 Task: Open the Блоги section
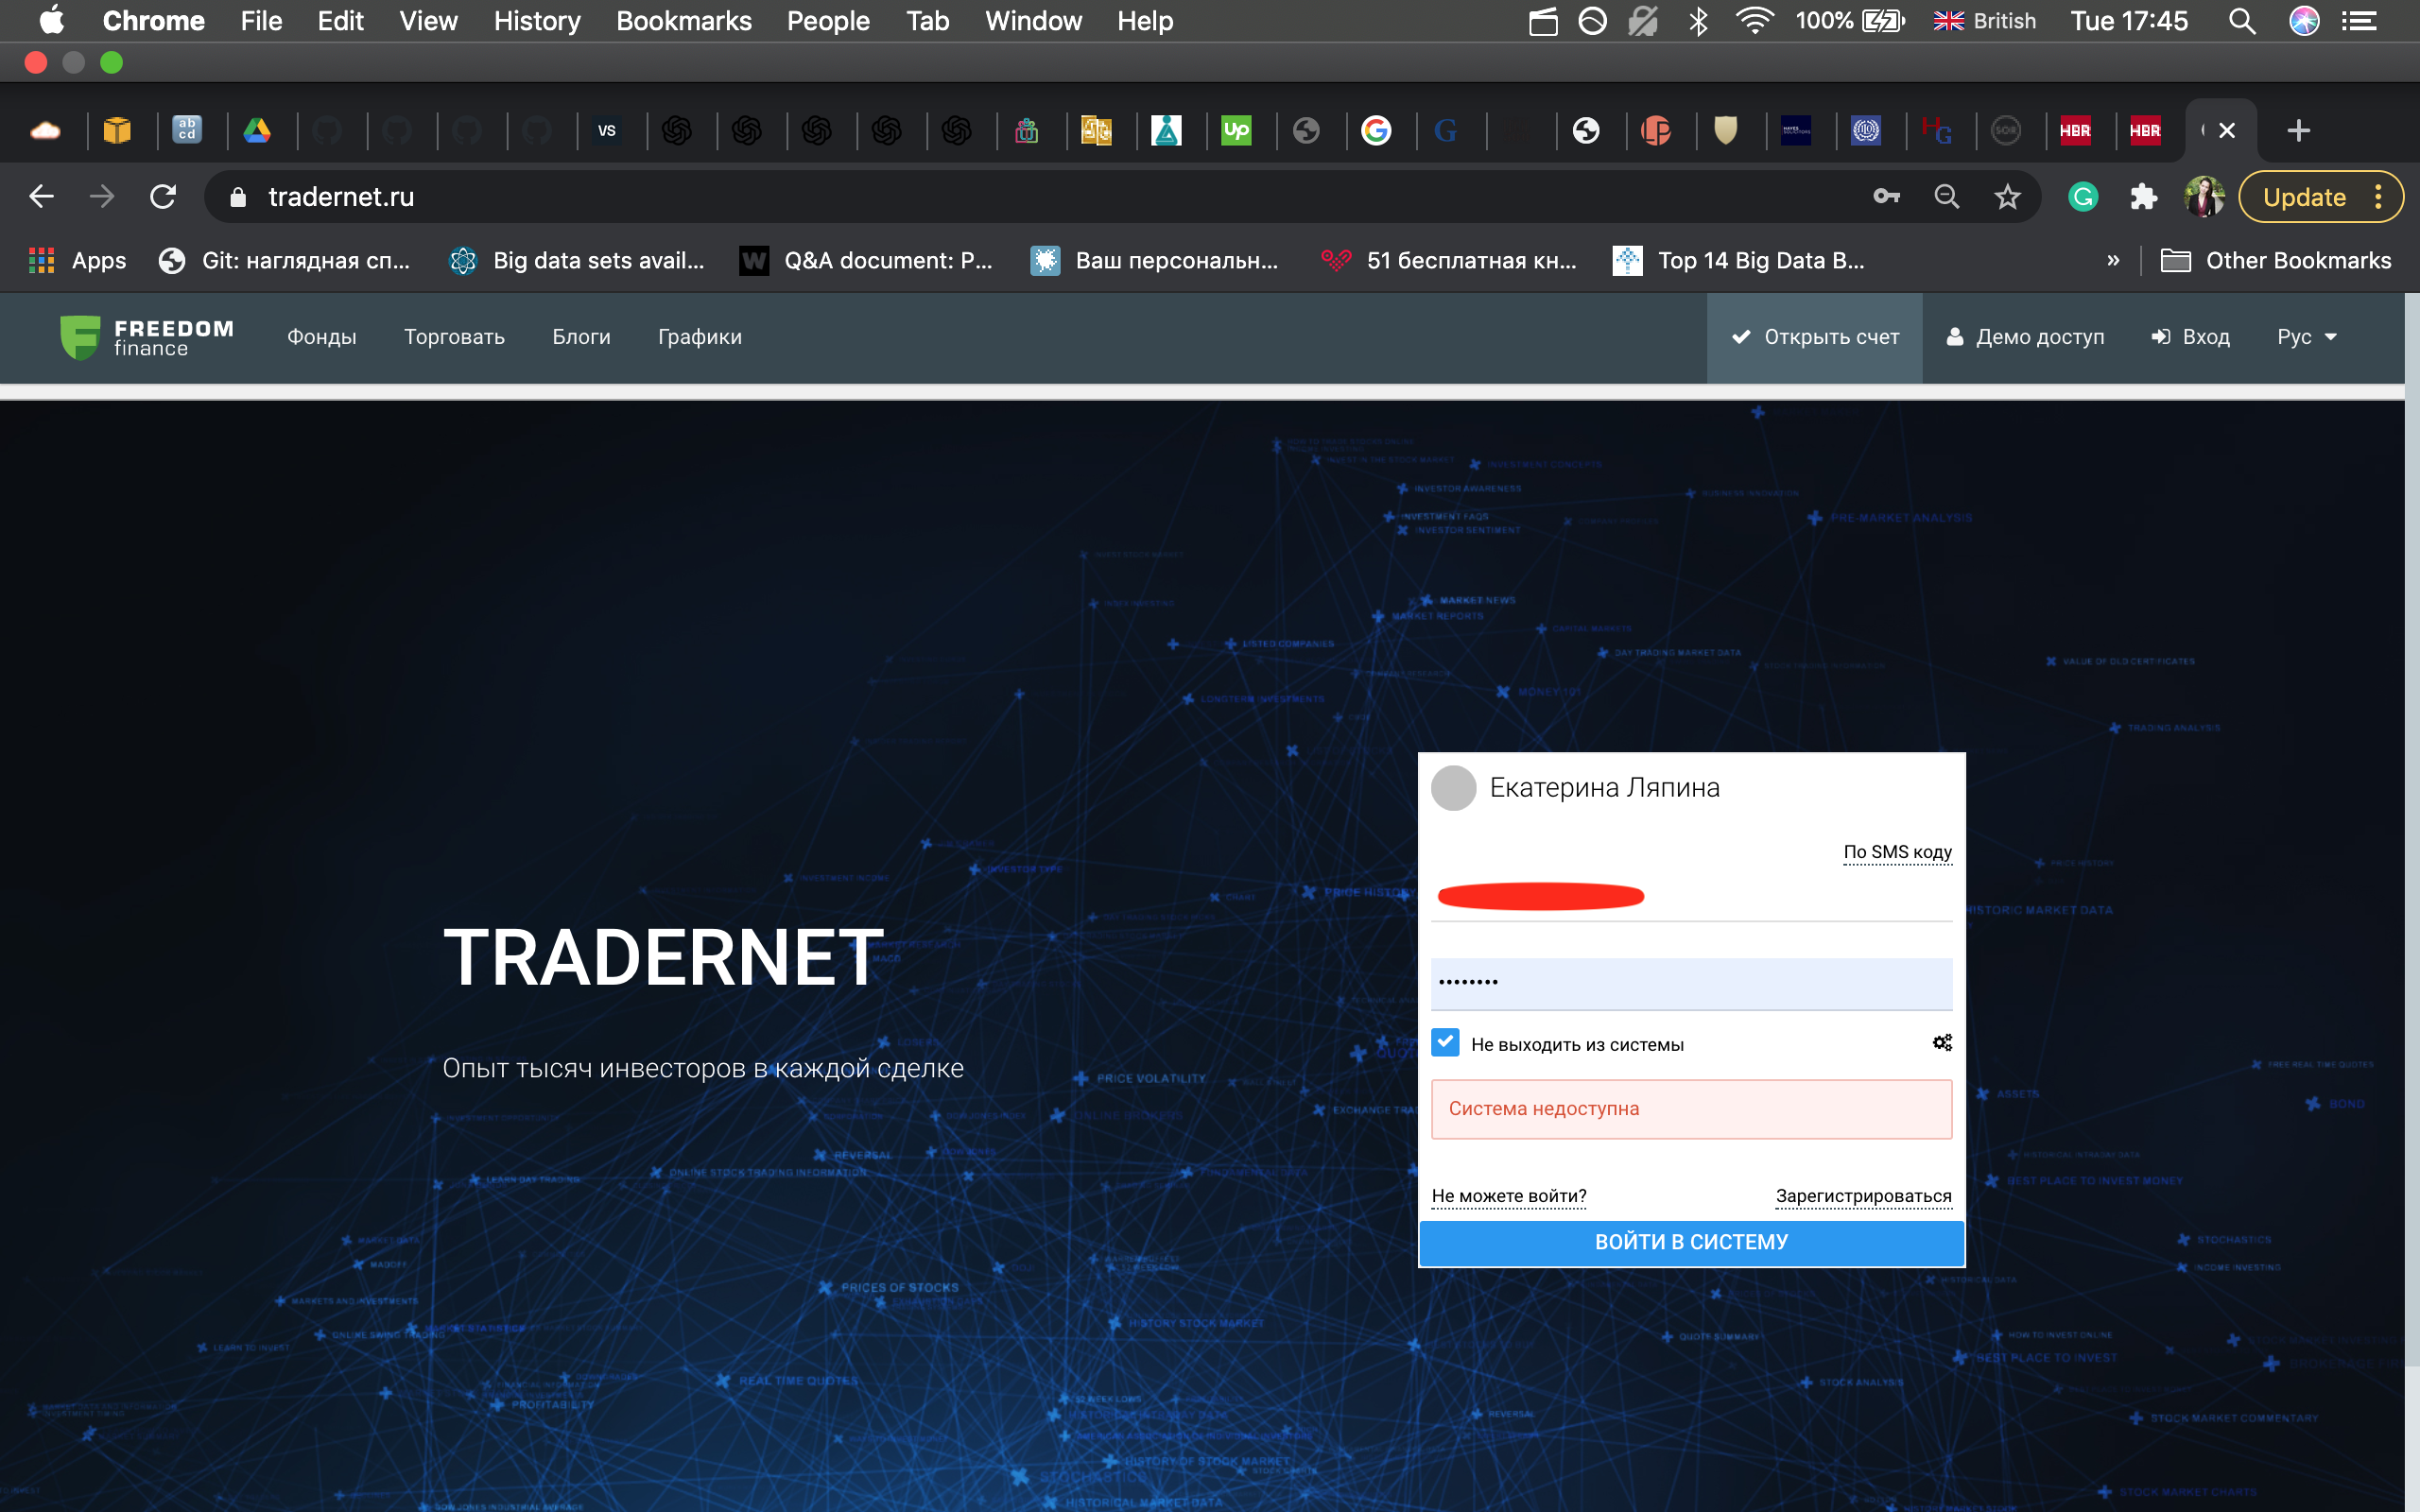pos(581,337)
